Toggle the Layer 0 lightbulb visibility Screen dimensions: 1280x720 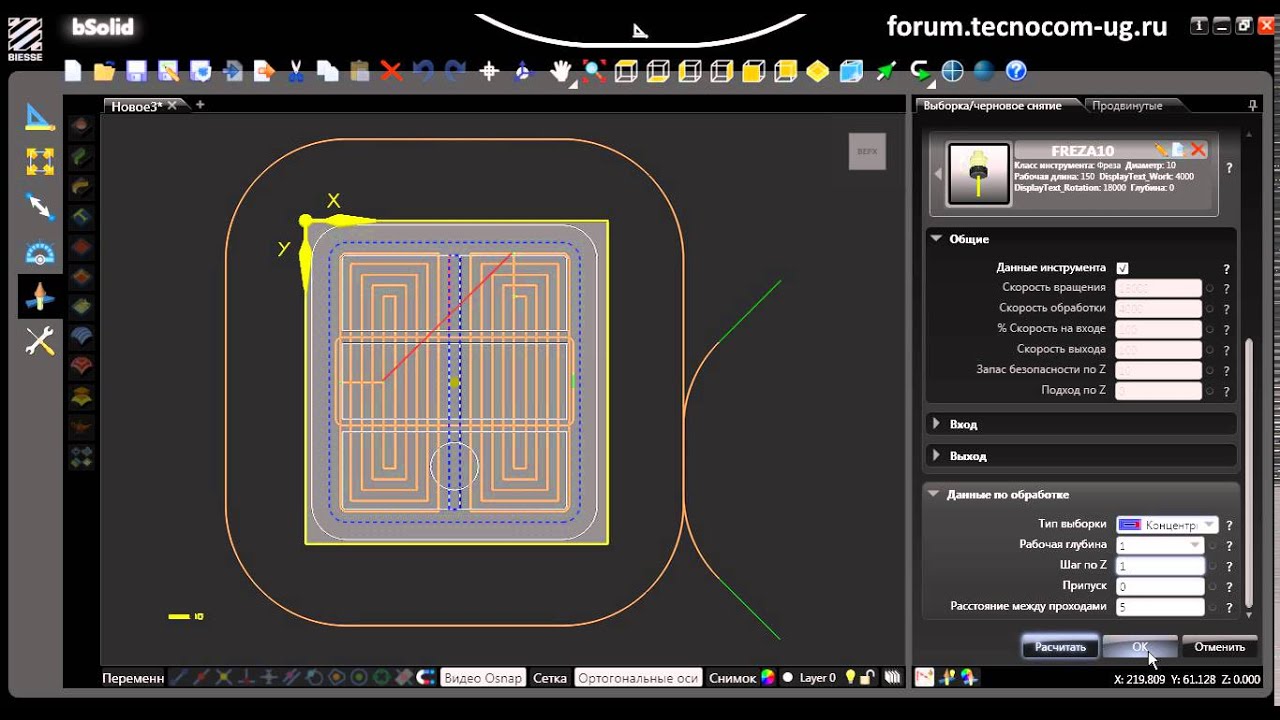pos(850,677)
